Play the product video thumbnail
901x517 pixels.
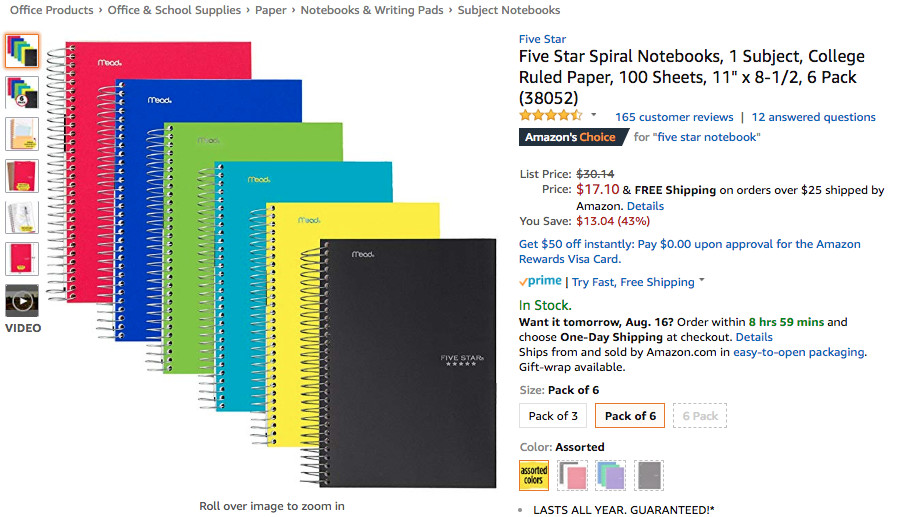22,300
